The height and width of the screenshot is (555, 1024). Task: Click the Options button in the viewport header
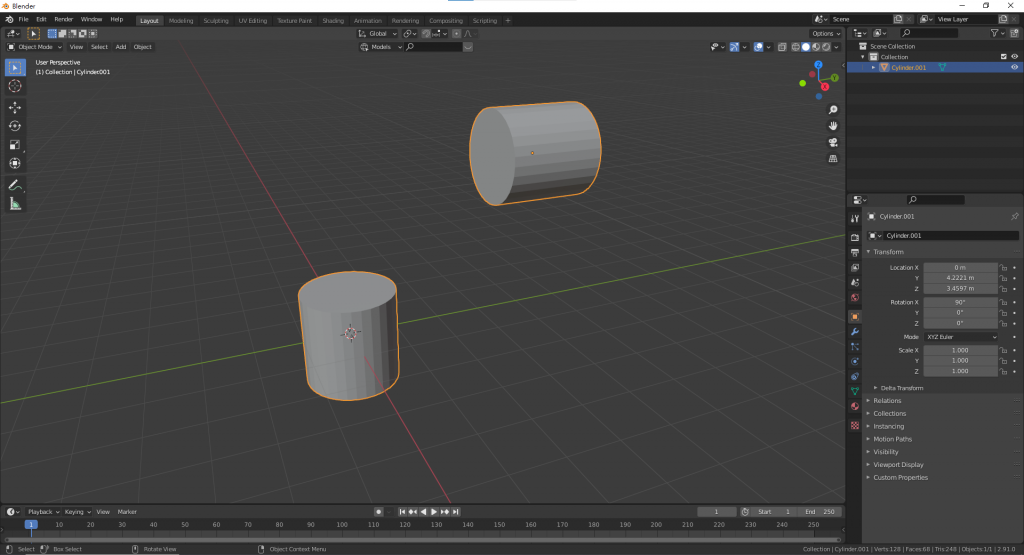click(826, 33)
